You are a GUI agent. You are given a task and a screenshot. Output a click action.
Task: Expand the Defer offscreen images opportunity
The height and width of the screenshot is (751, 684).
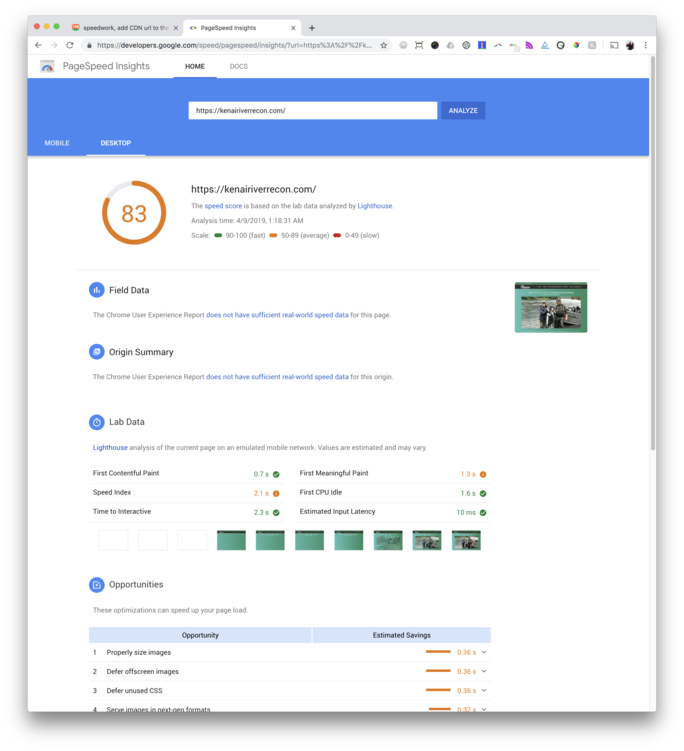pos(484,671)
